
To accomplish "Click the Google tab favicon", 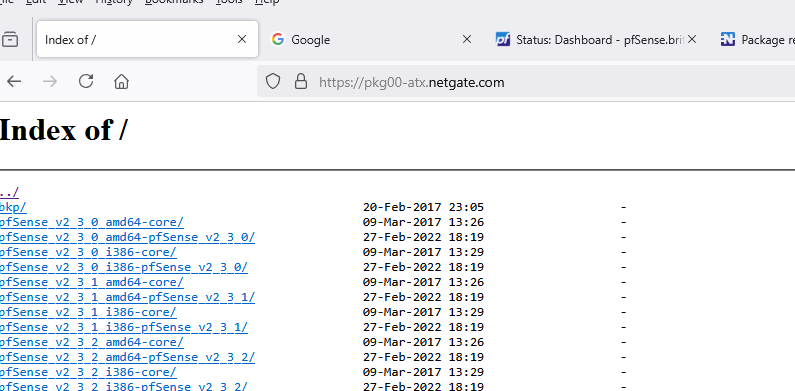I will (277, 39).
